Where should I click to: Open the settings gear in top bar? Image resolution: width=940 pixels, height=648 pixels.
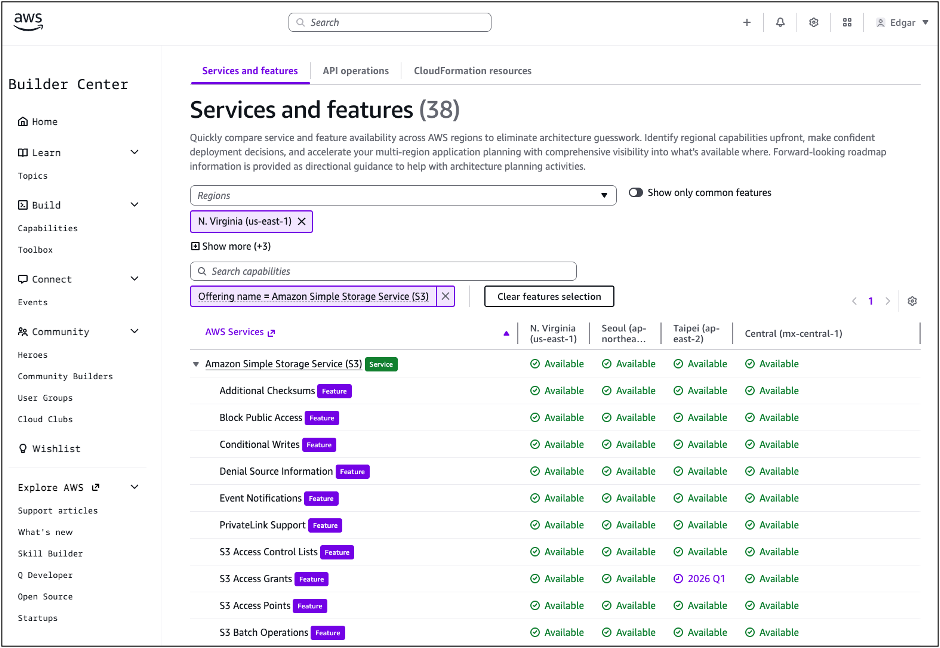(x=814, y=23)
